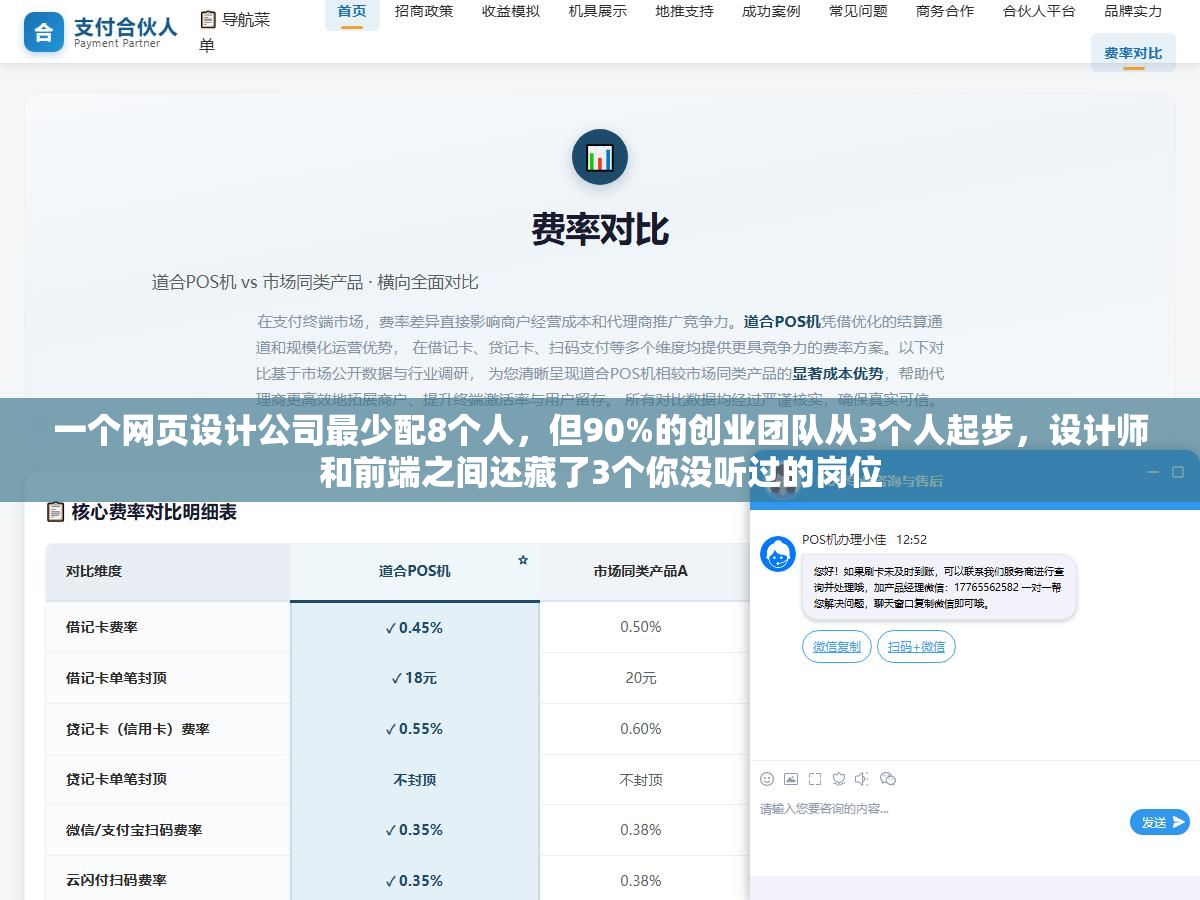The image size is (1200, 900).
Task: Minimize the chat widget window
Action: 1153,472
